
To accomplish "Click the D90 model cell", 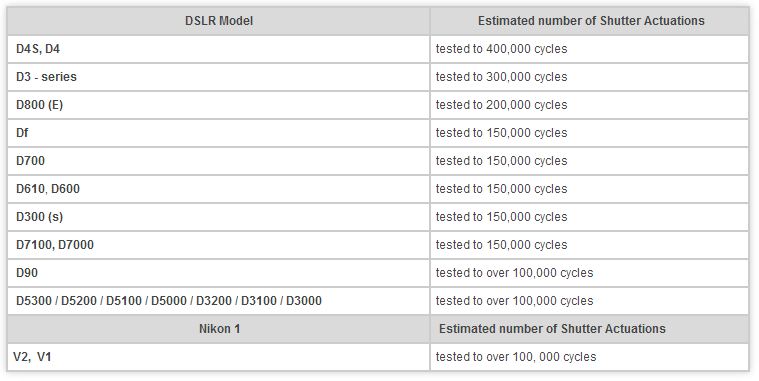I will click(x=219, y=273).
